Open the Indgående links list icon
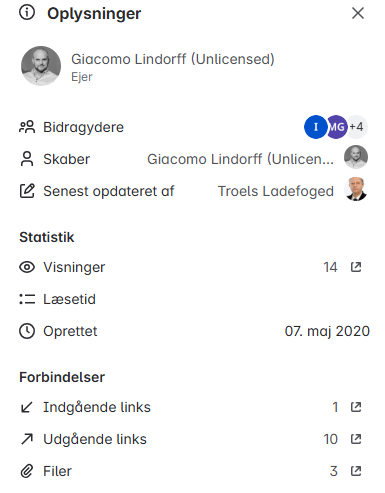 (356, 407)
